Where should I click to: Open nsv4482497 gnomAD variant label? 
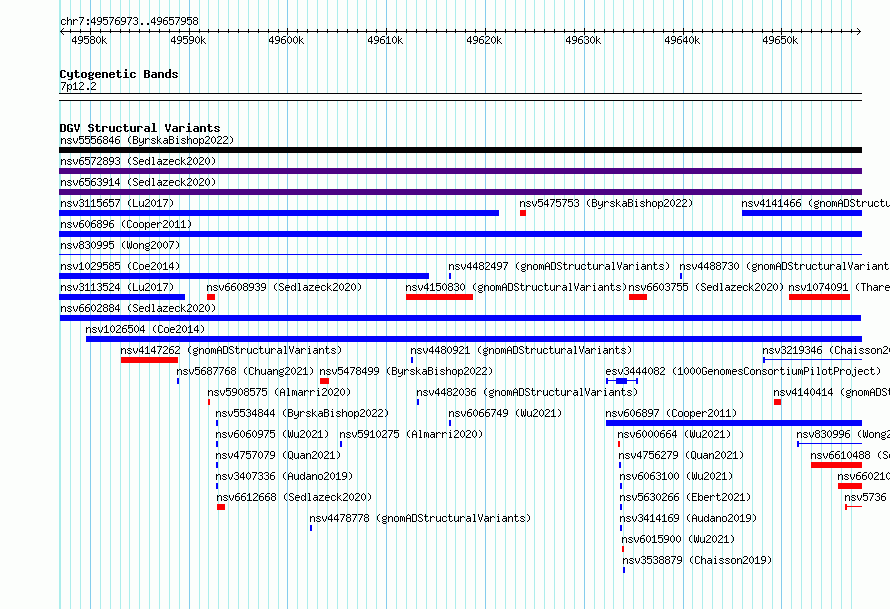click(x=559, y=266)
